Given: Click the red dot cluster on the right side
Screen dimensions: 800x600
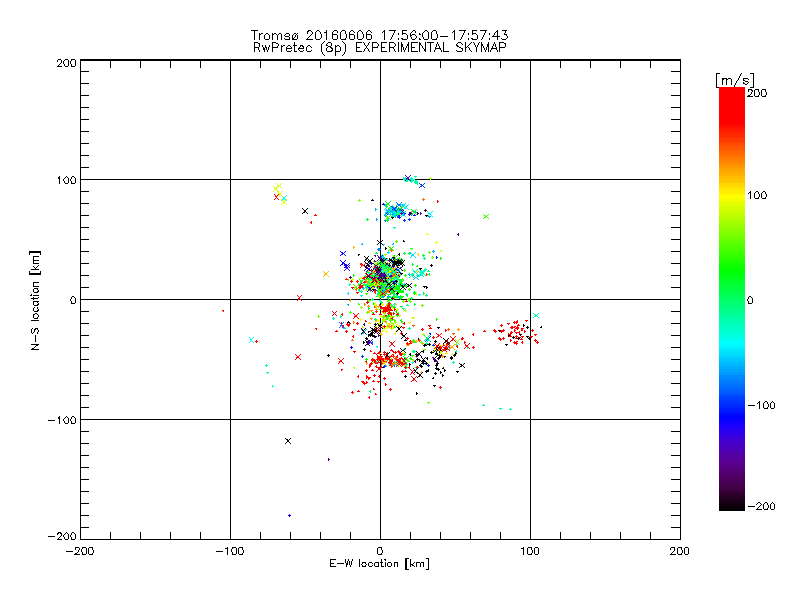Looking at the screenshot, I should click(x=516, y=332).
